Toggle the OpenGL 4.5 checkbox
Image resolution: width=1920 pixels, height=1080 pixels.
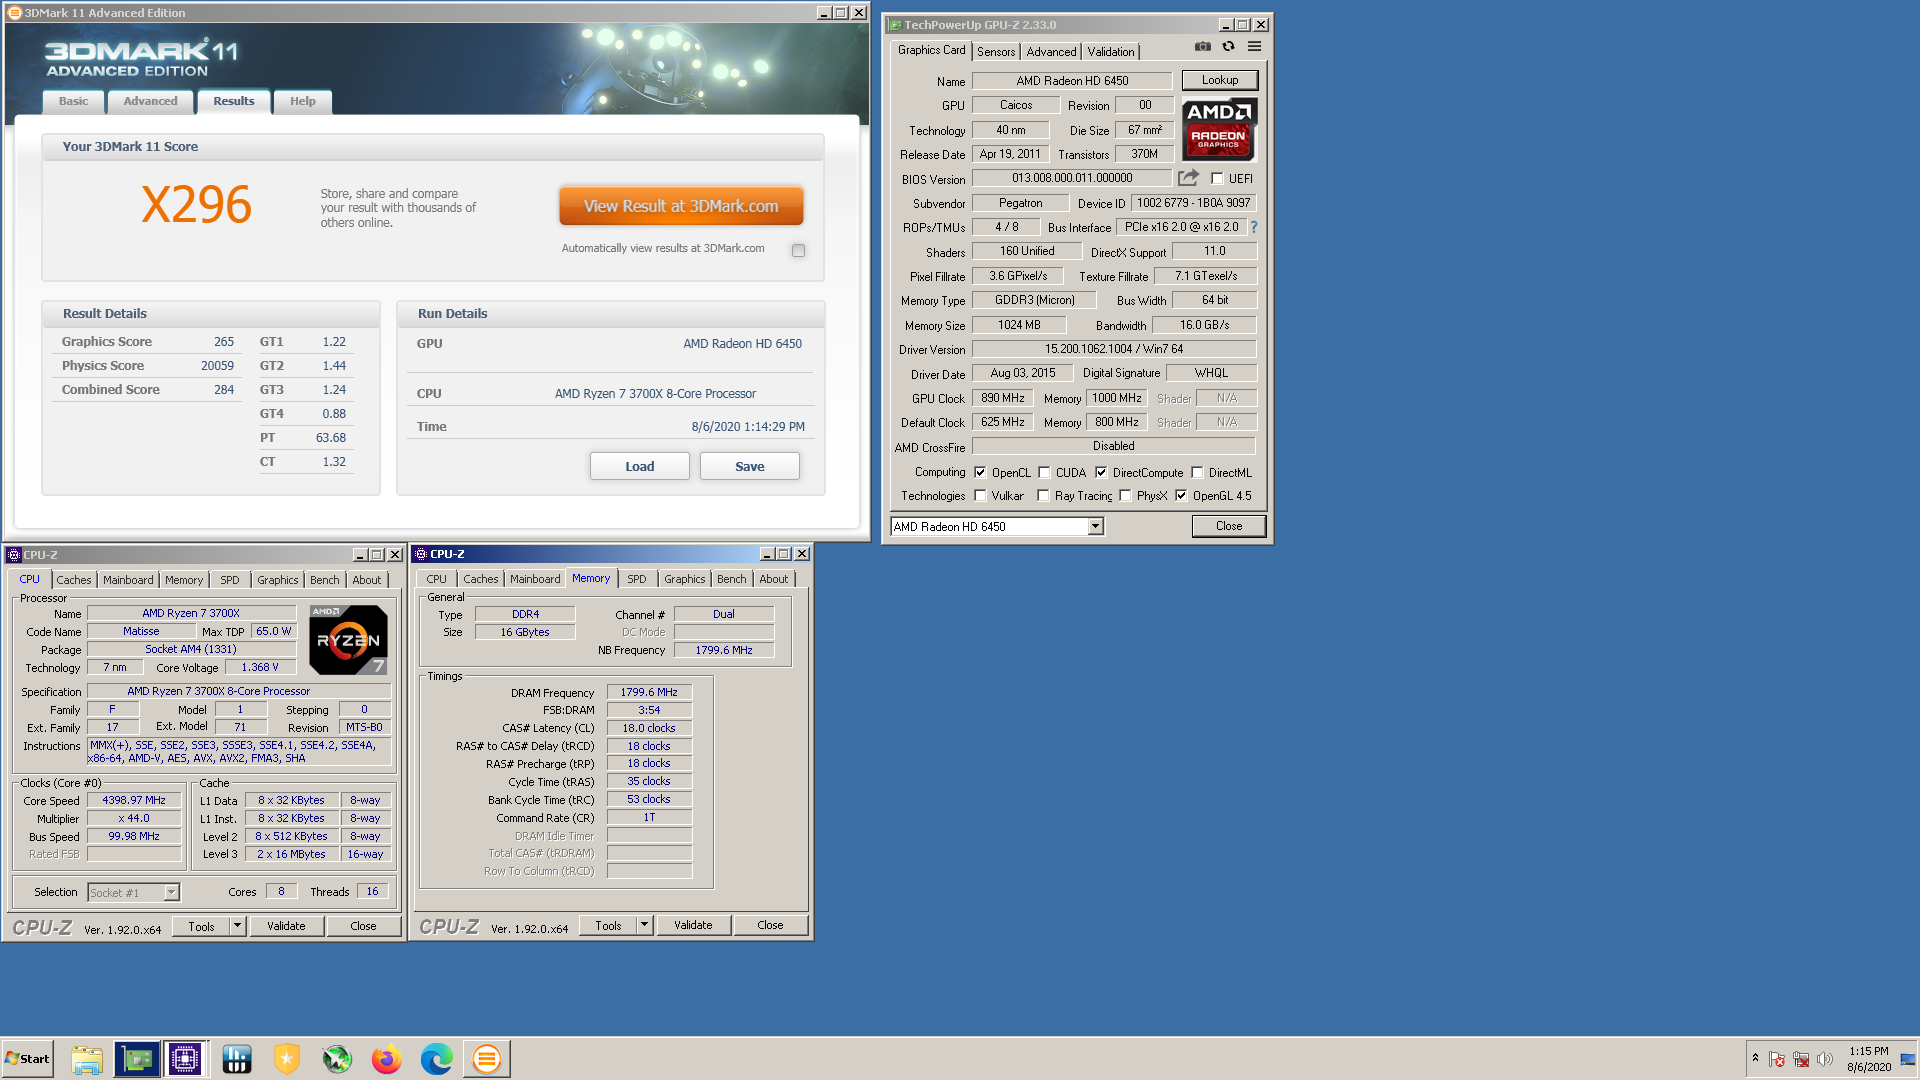[1181, 496]
